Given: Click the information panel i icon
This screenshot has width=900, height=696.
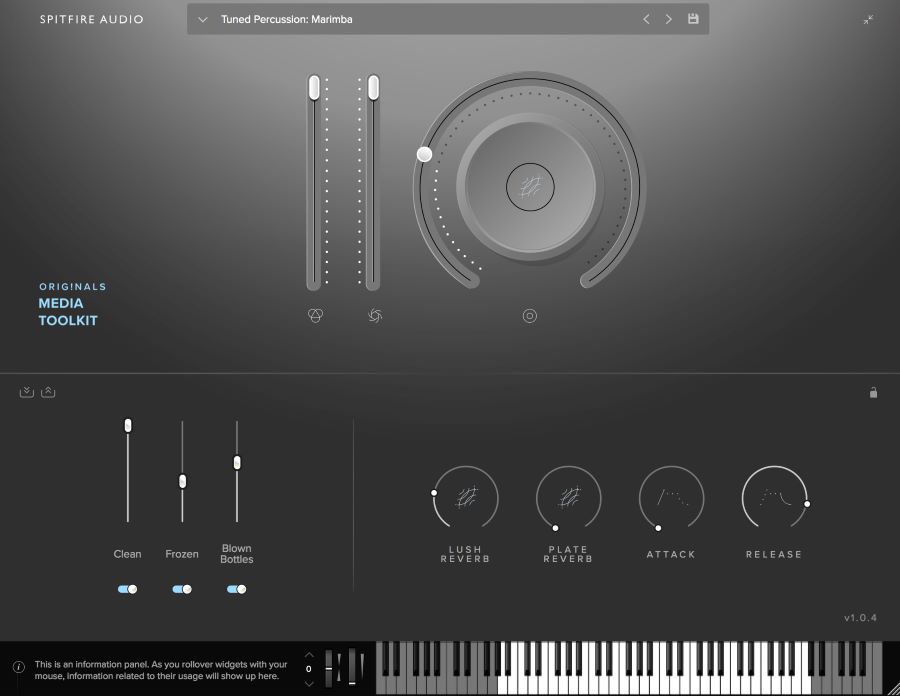Looking at the screenshot, I should (x=18, y=667).
